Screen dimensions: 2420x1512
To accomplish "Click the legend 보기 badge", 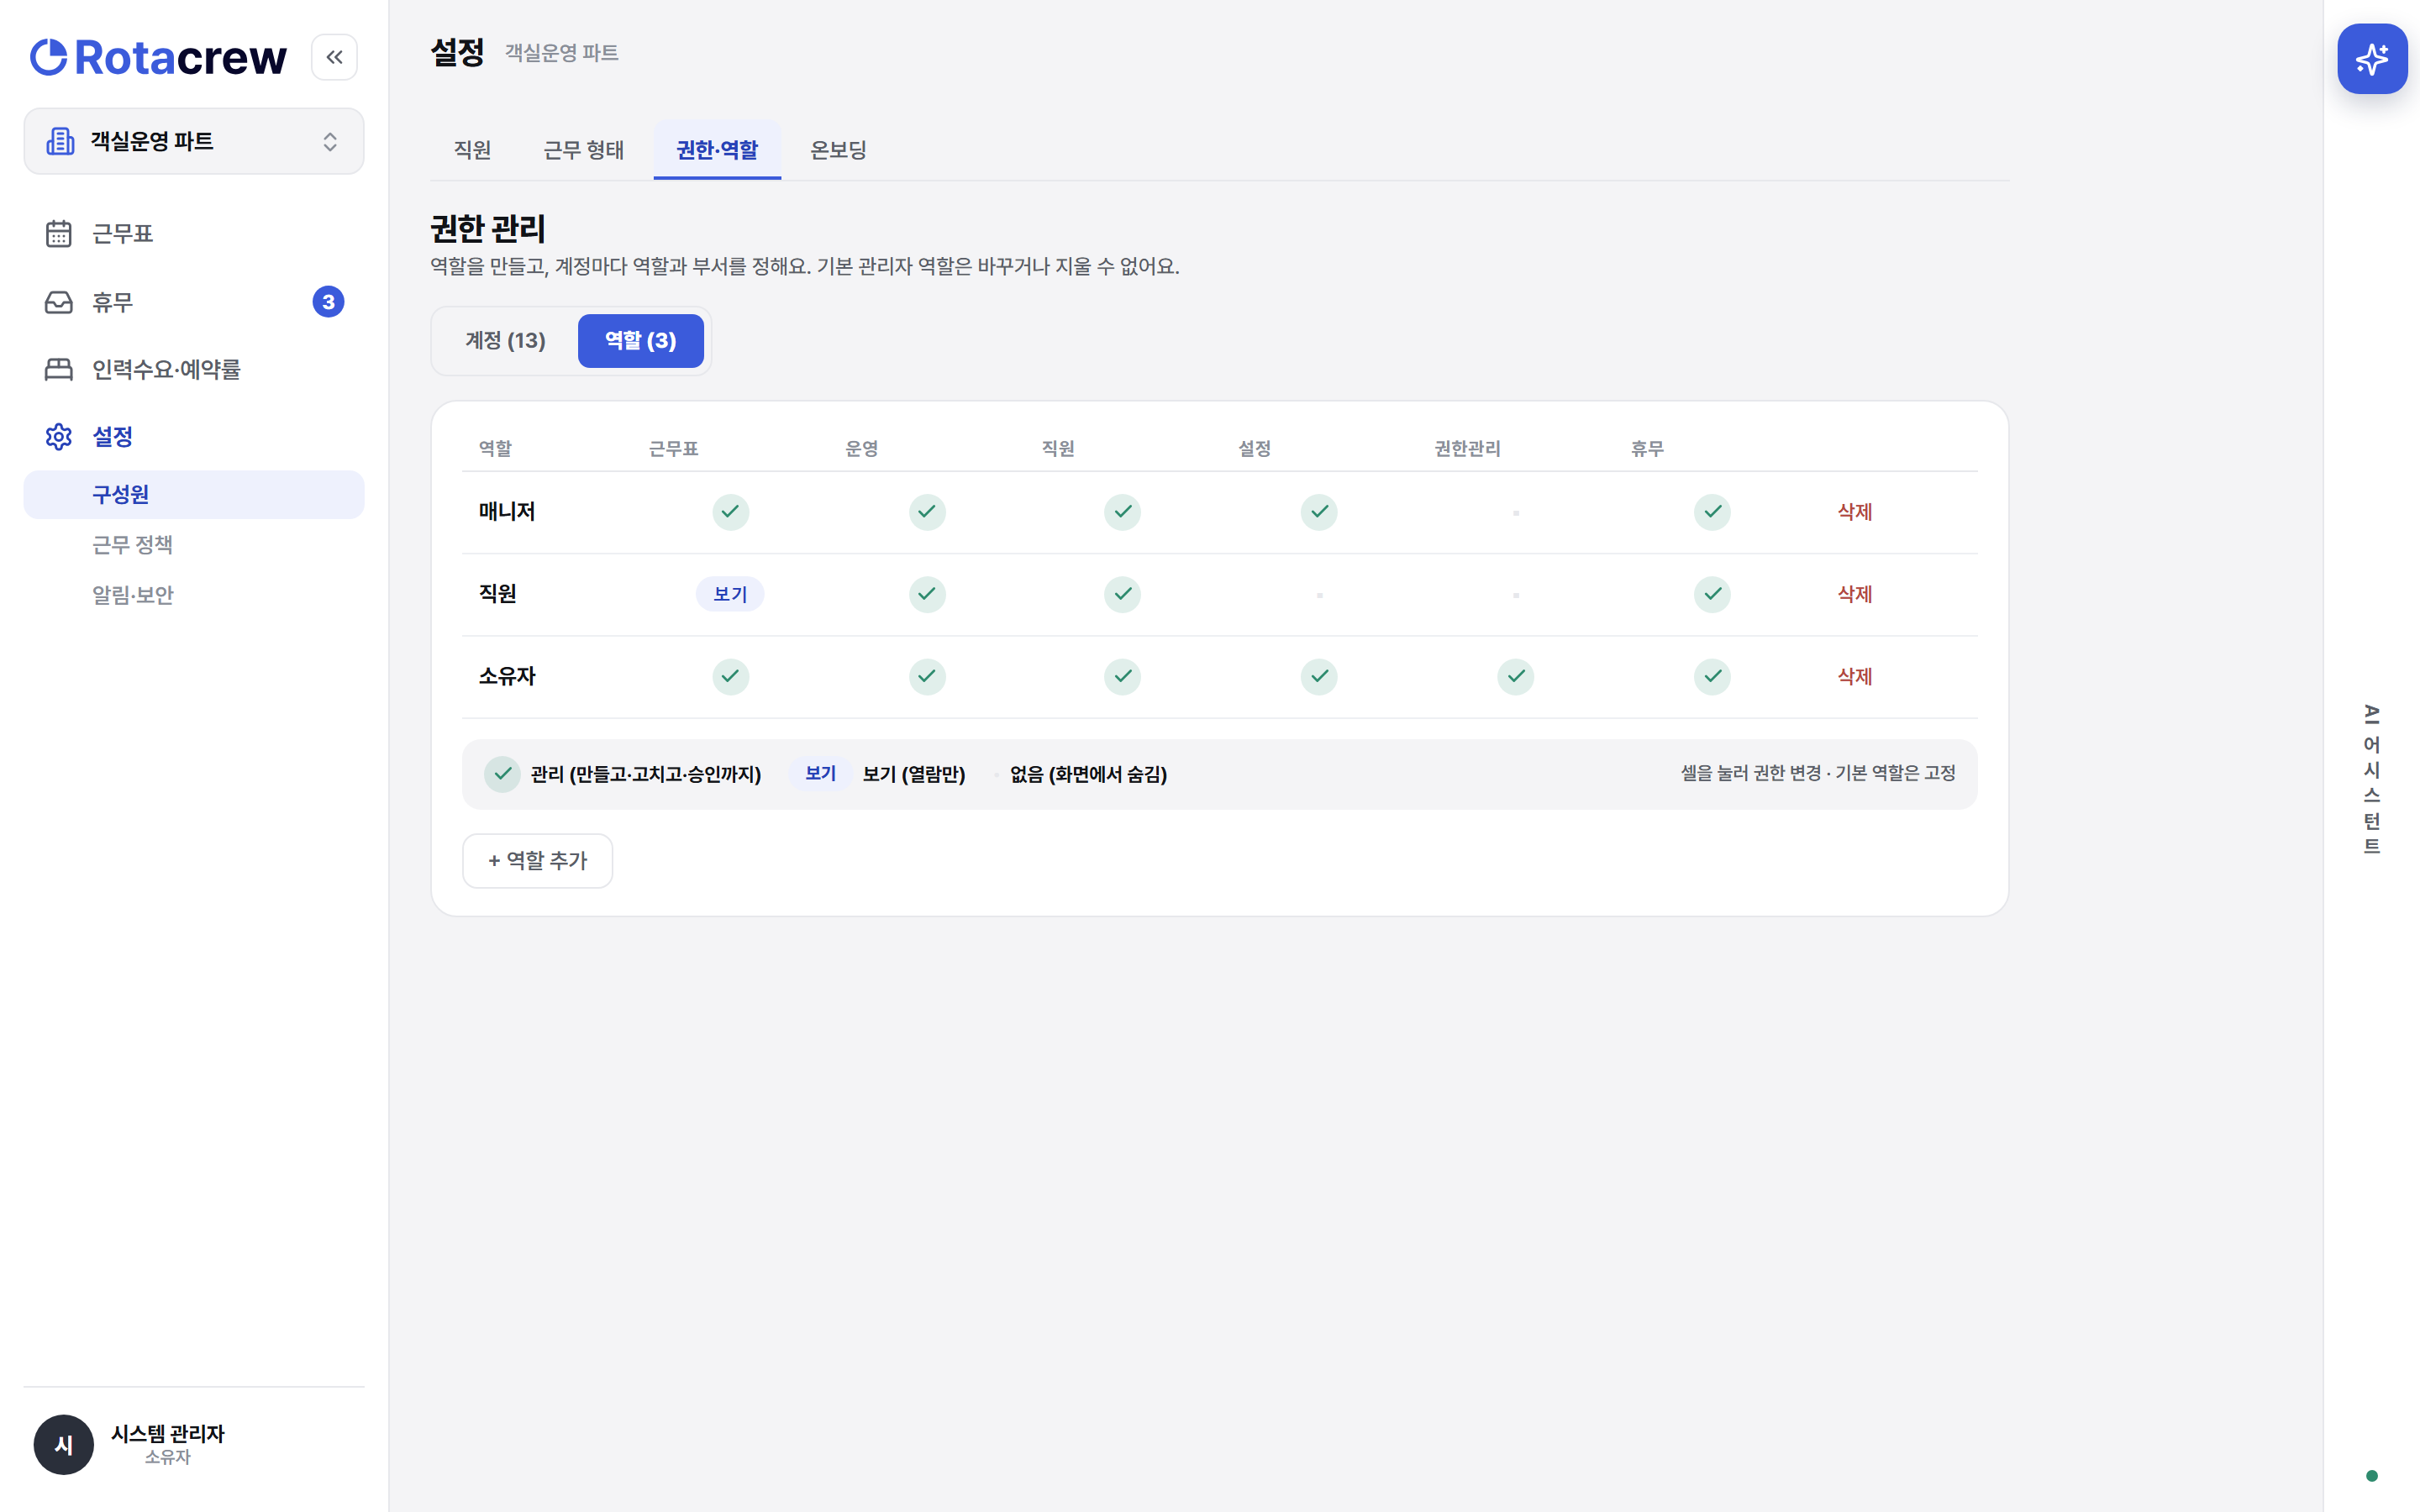I will (820, 774).
